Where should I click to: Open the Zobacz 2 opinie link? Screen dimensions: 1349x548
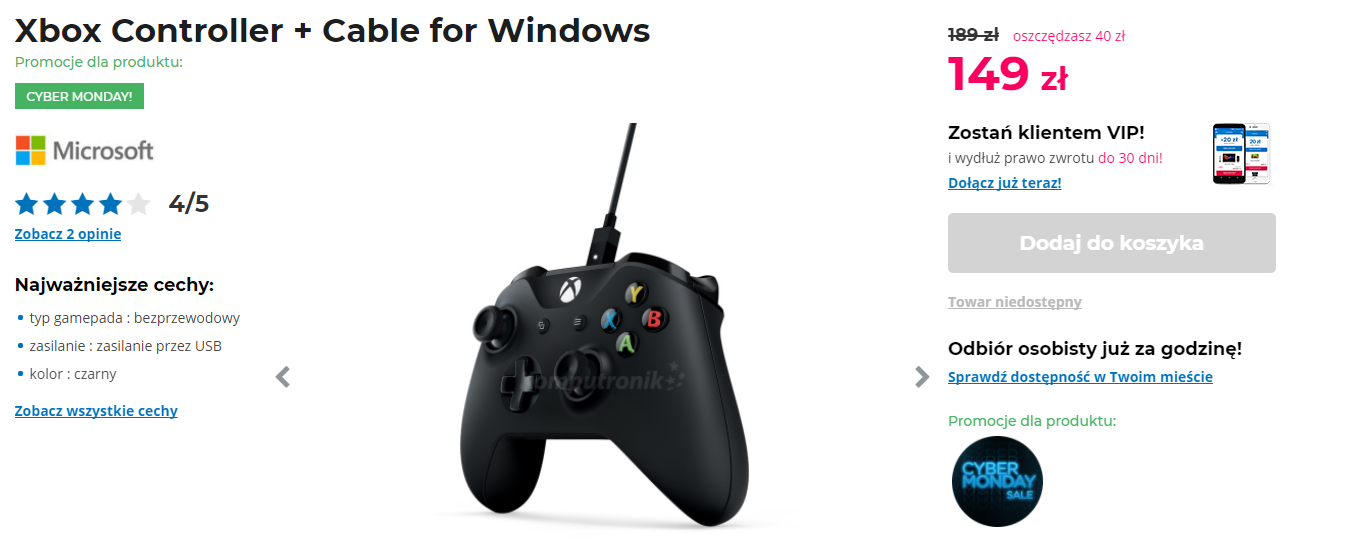click(x=68, y=234)
